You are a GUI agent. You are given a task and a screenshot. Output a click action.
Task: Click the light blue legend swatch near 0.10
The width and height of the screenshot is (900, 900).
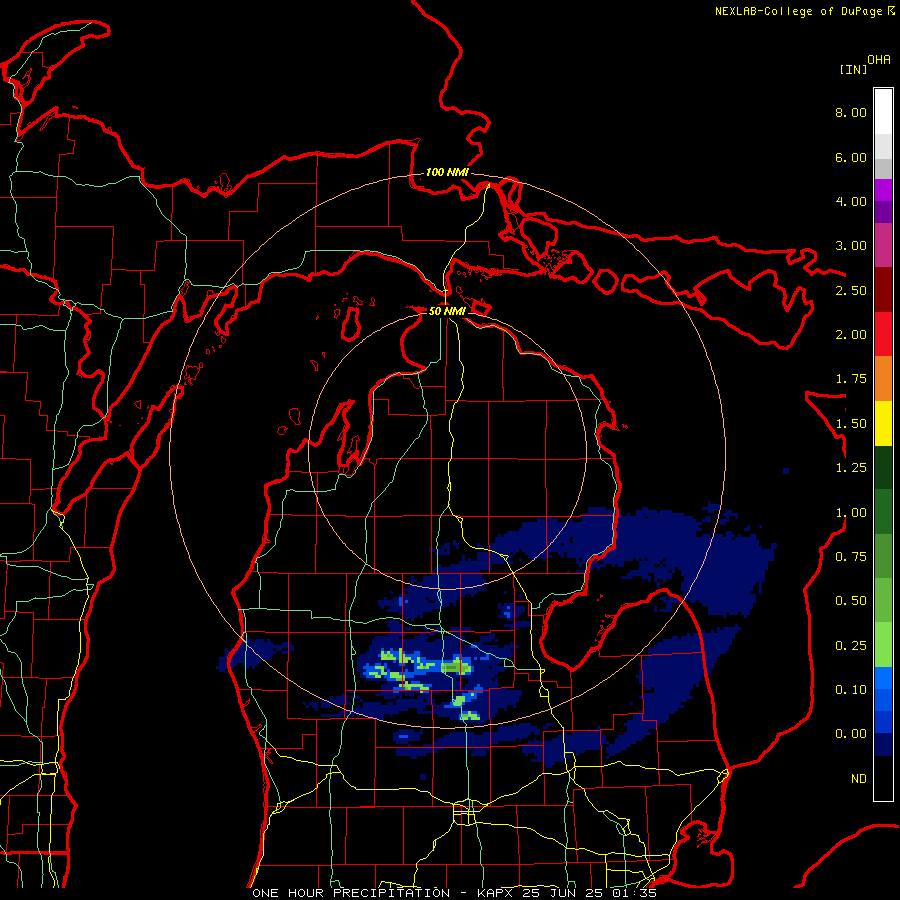[883, 678]
